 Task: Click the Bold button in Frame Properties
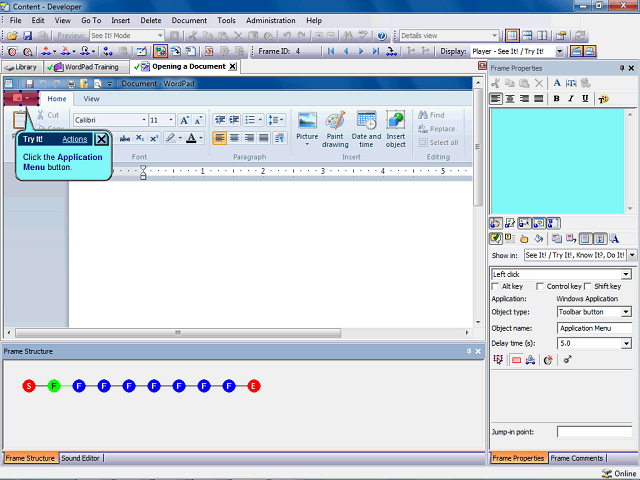pyautogui.click(x=556, y=99)
